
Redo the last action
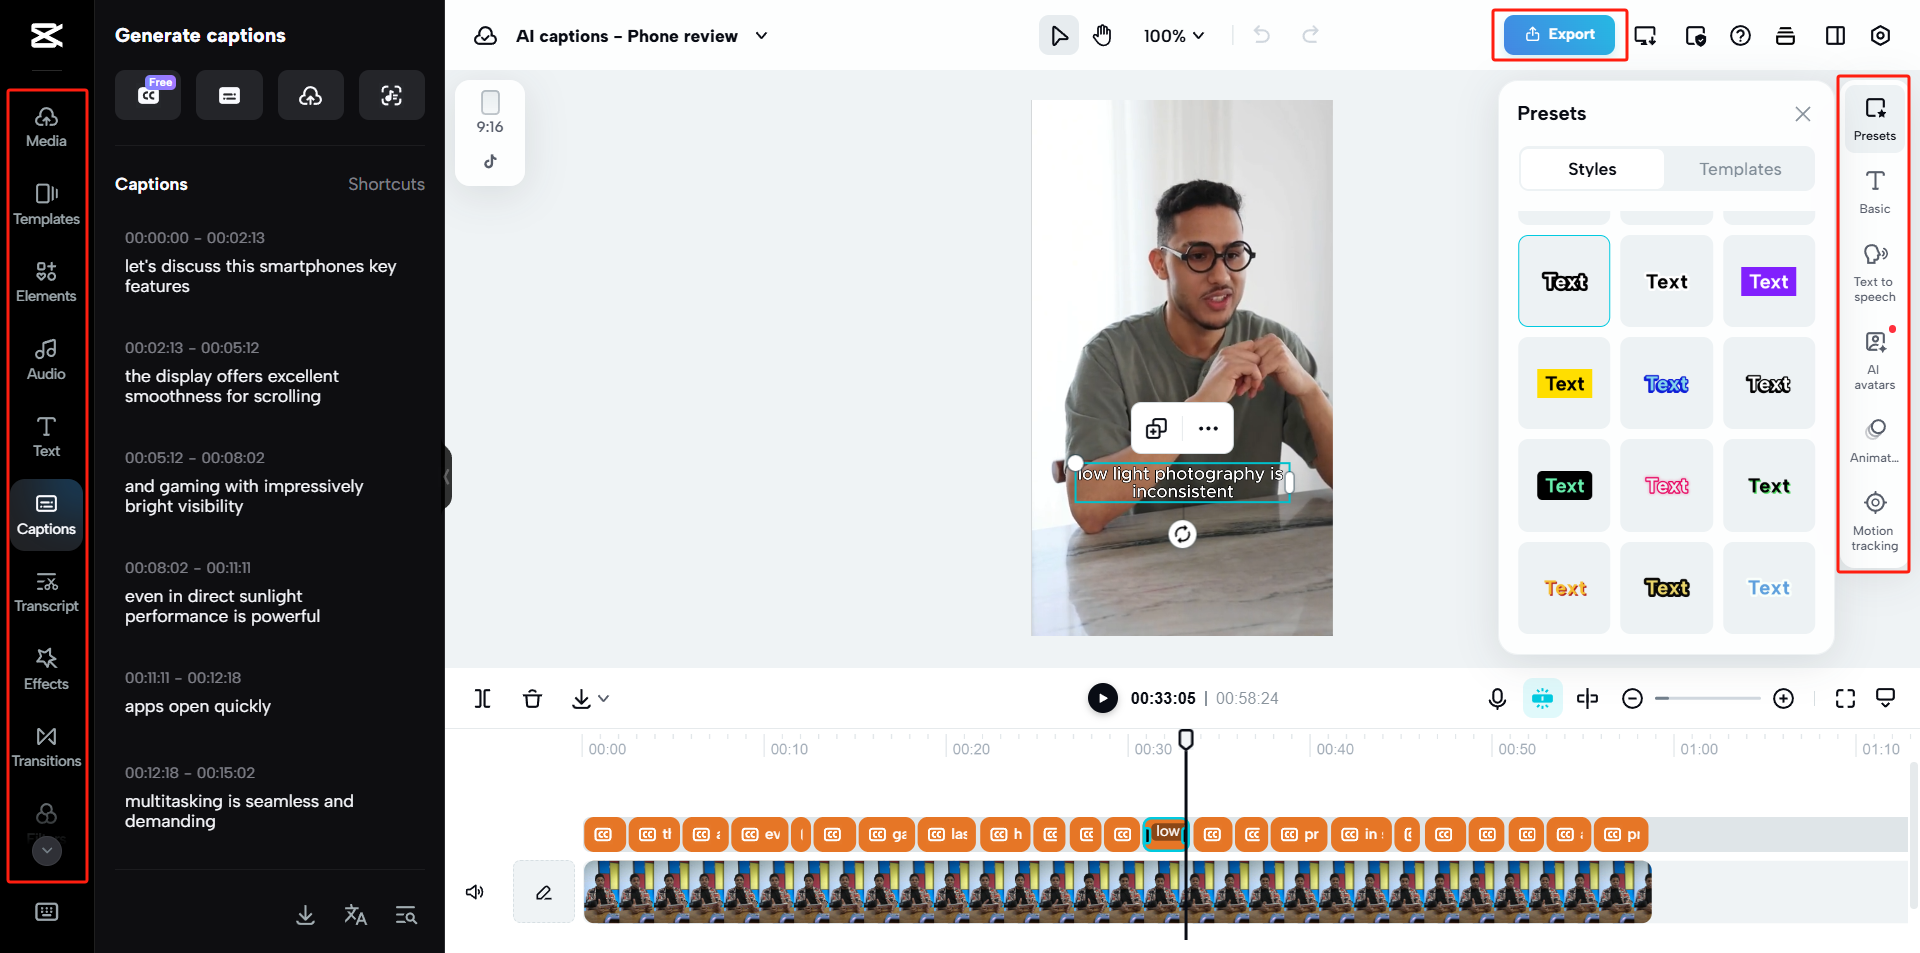pyautogui.click(x=1310, y=36)
